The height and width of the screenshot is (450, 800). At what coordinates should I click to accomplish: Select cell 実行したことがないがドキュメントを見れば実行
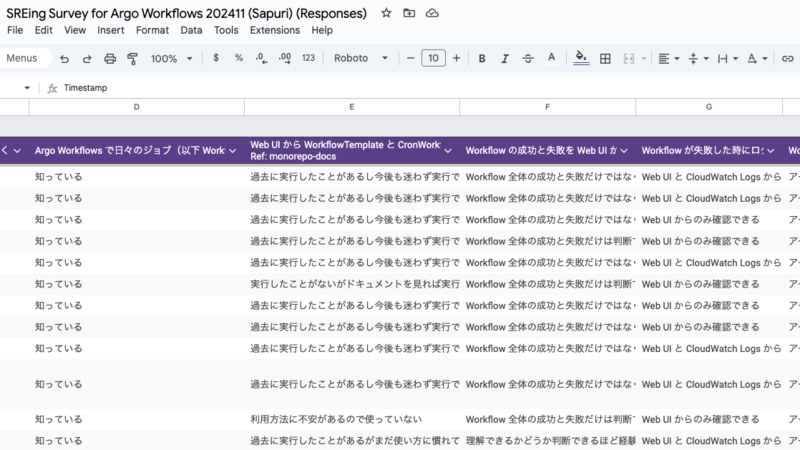click(x=352, y=284)
